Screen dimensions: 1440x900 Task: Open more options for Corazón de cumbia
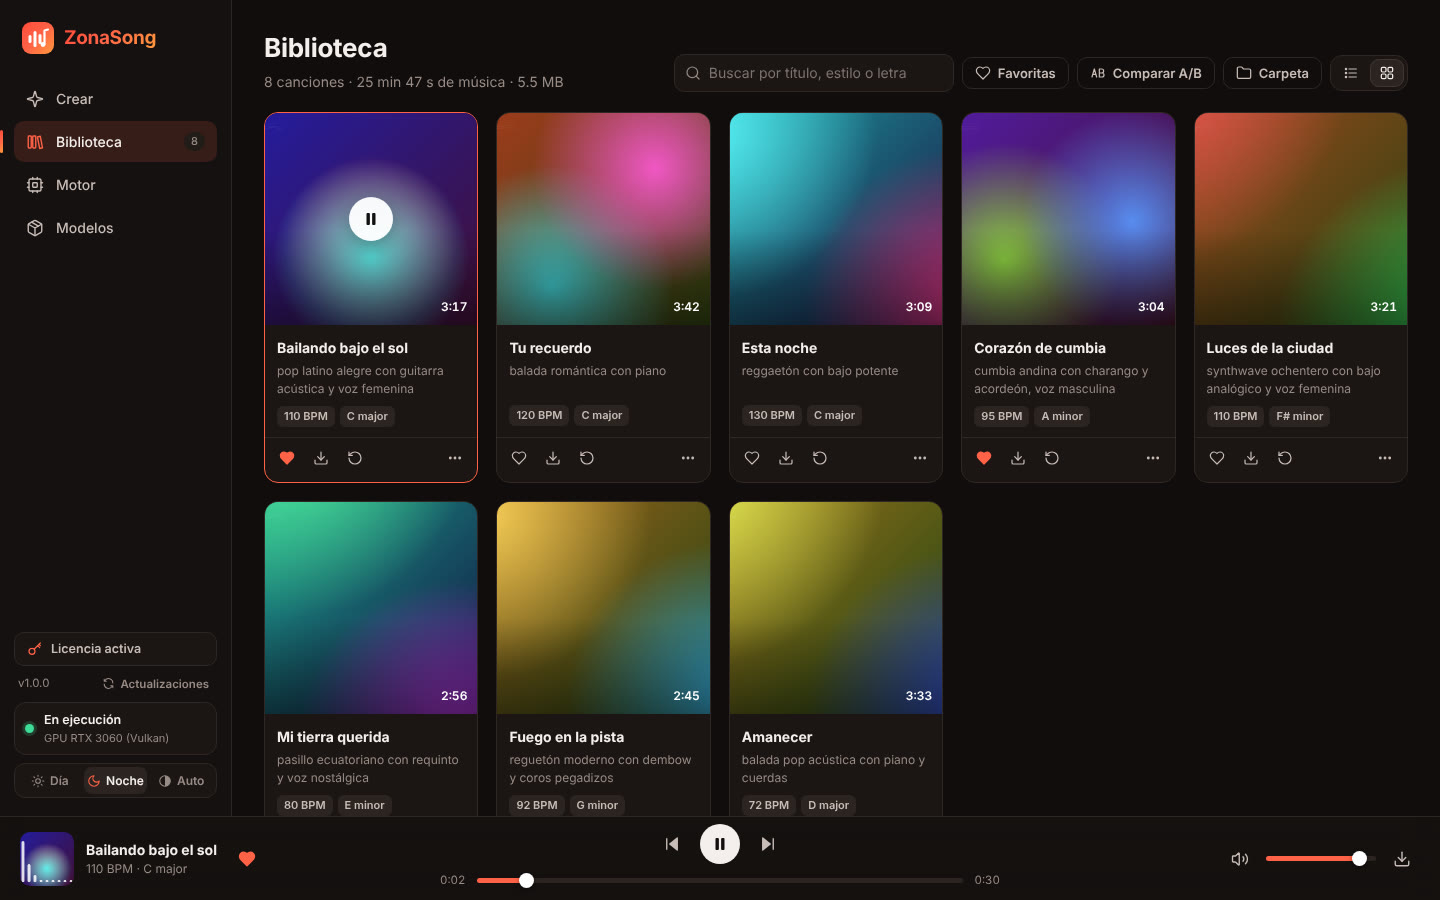tap(1153, 458)
